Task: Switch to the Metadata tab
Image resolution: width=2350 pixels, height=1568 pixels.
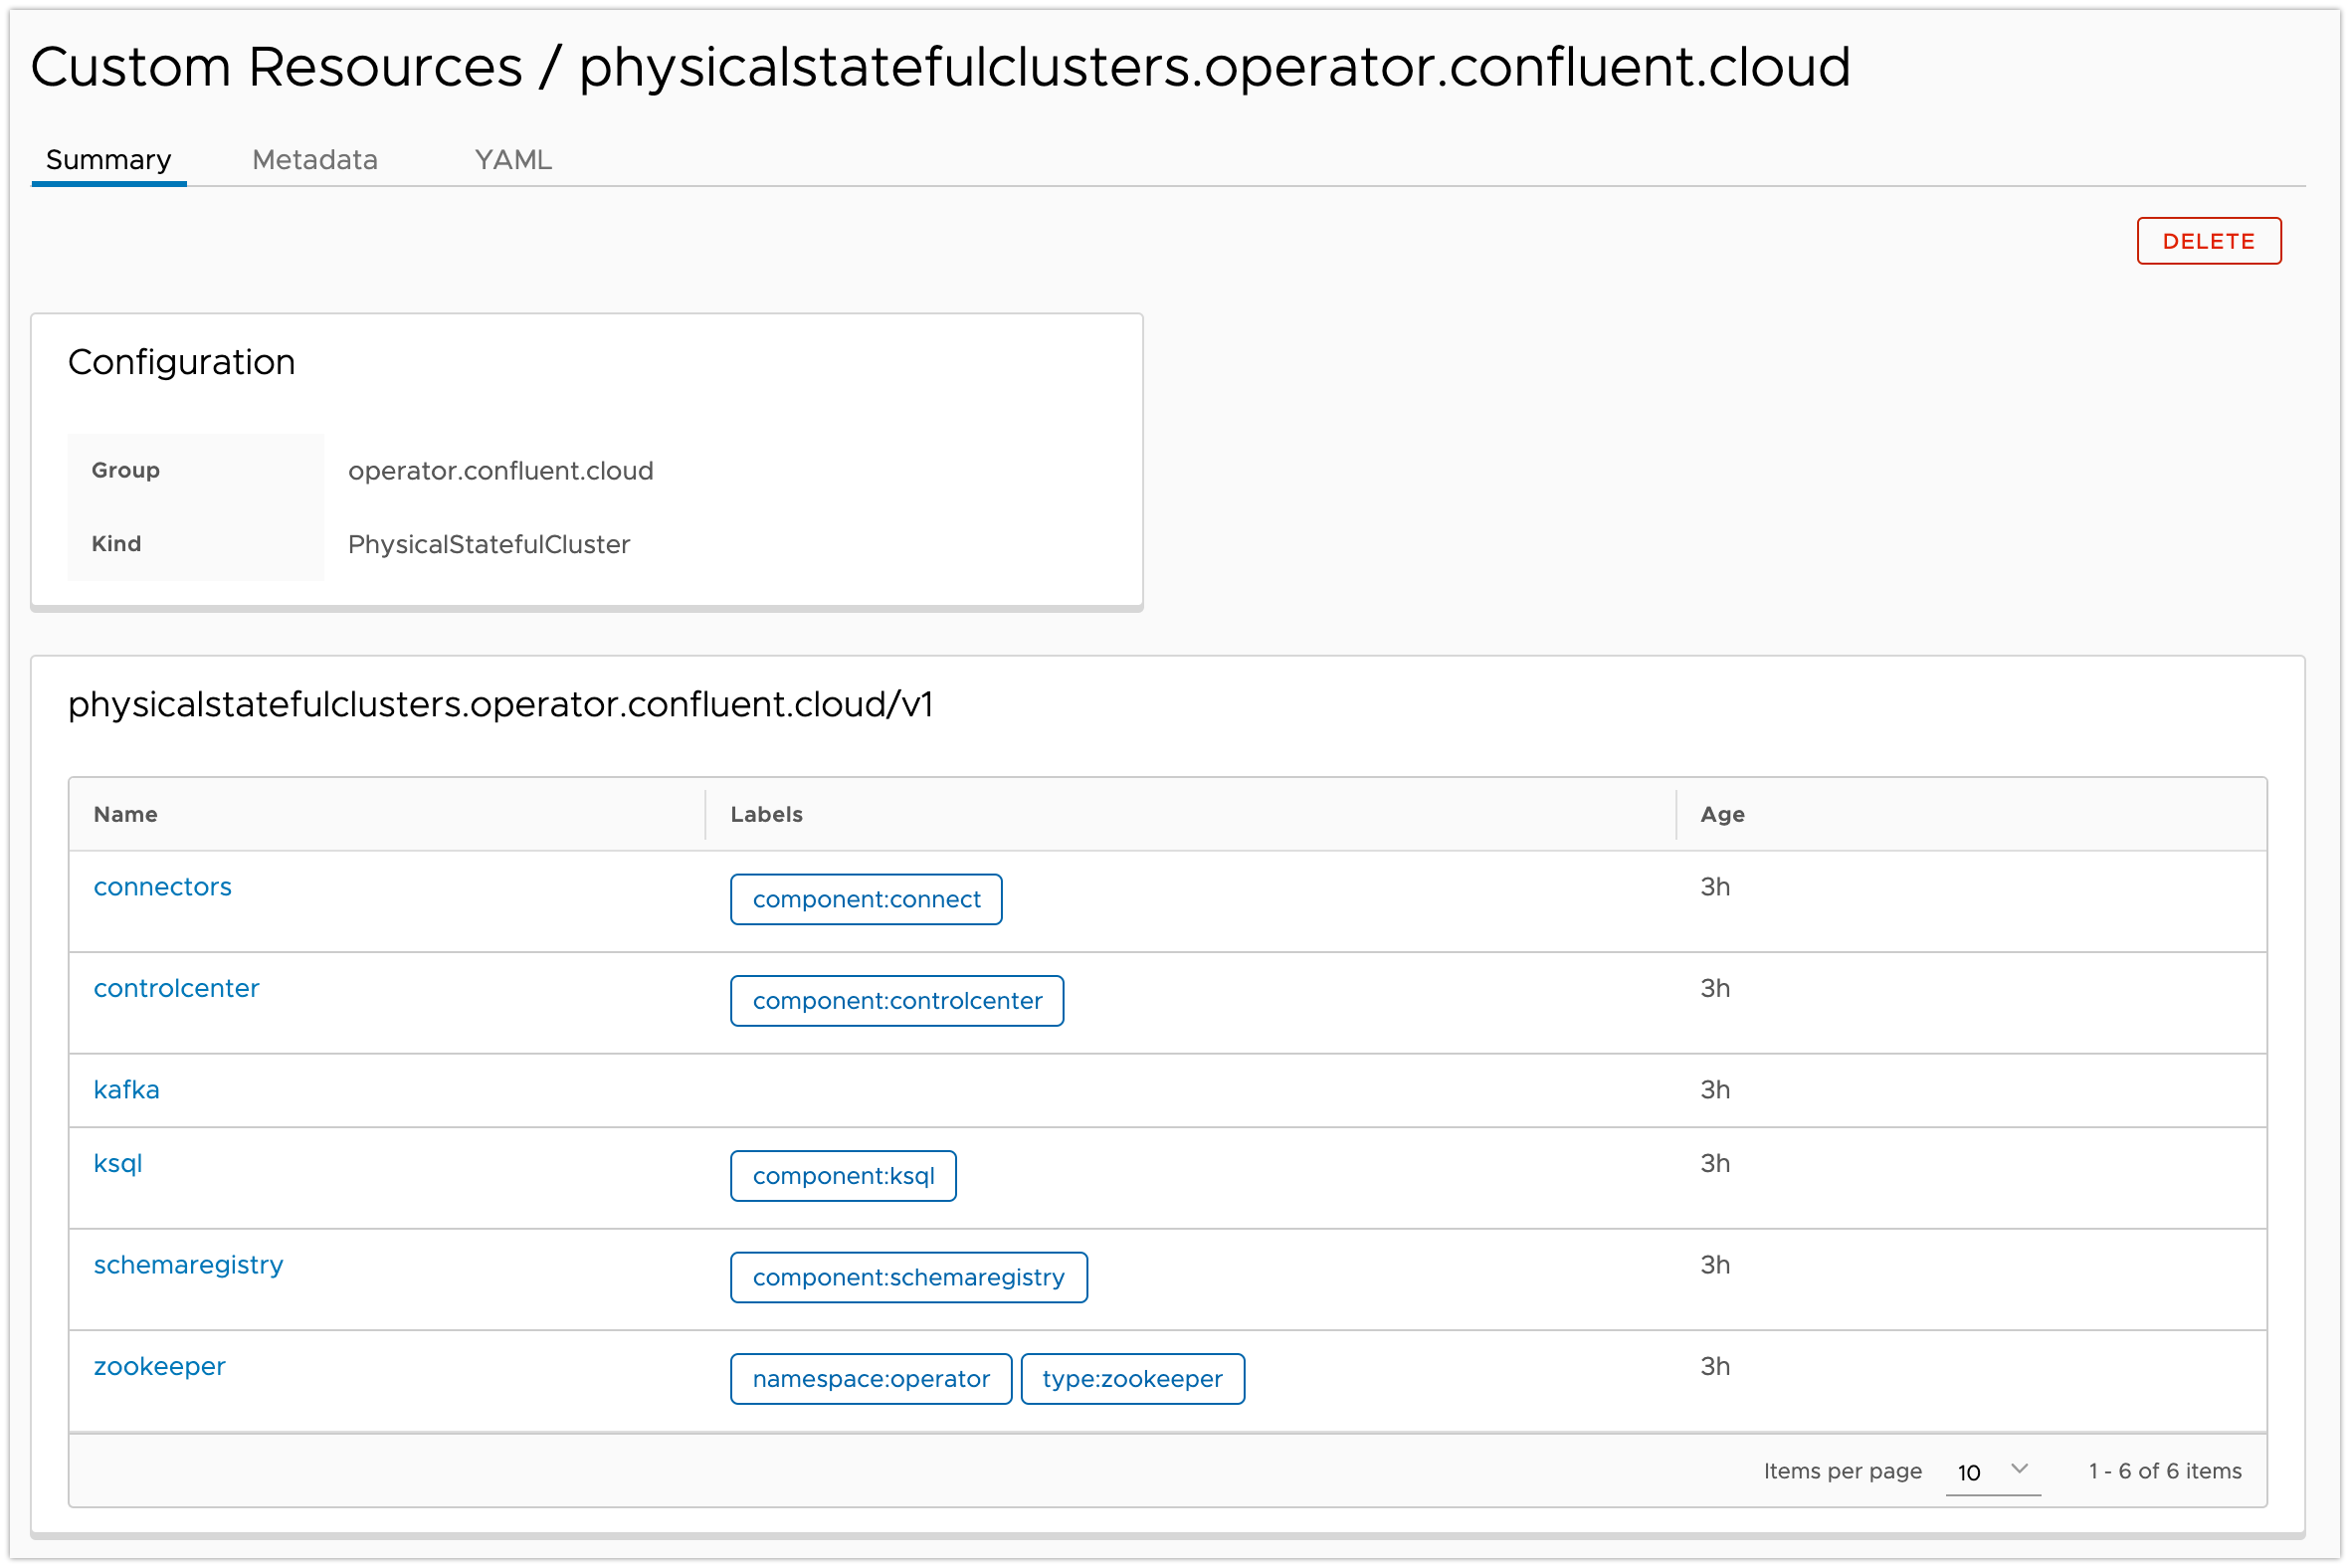Action: point(315,160)
